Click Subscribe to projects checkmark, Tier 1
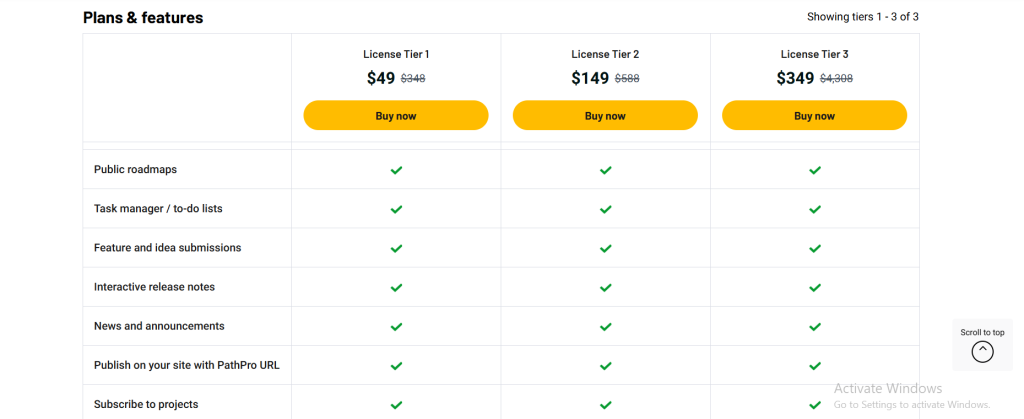1024x419 pixels. click(396, 405)
